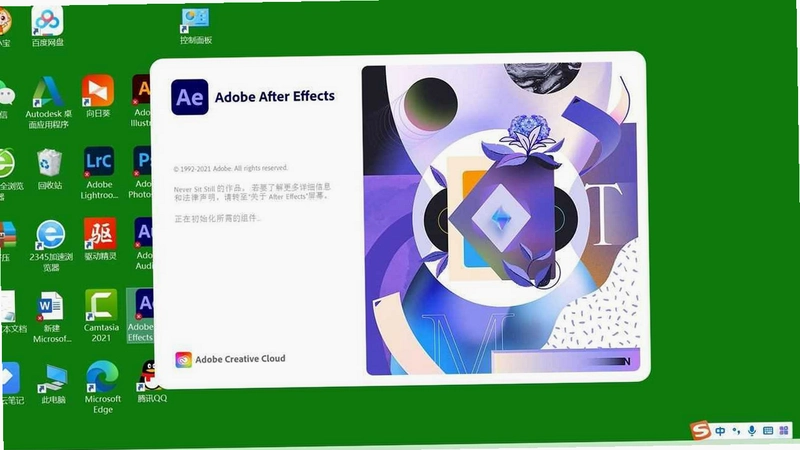The image size is (800, 450).
Task: Select the highlighted Adobe After Effects shortcut
Action: [x=140, y=315]
